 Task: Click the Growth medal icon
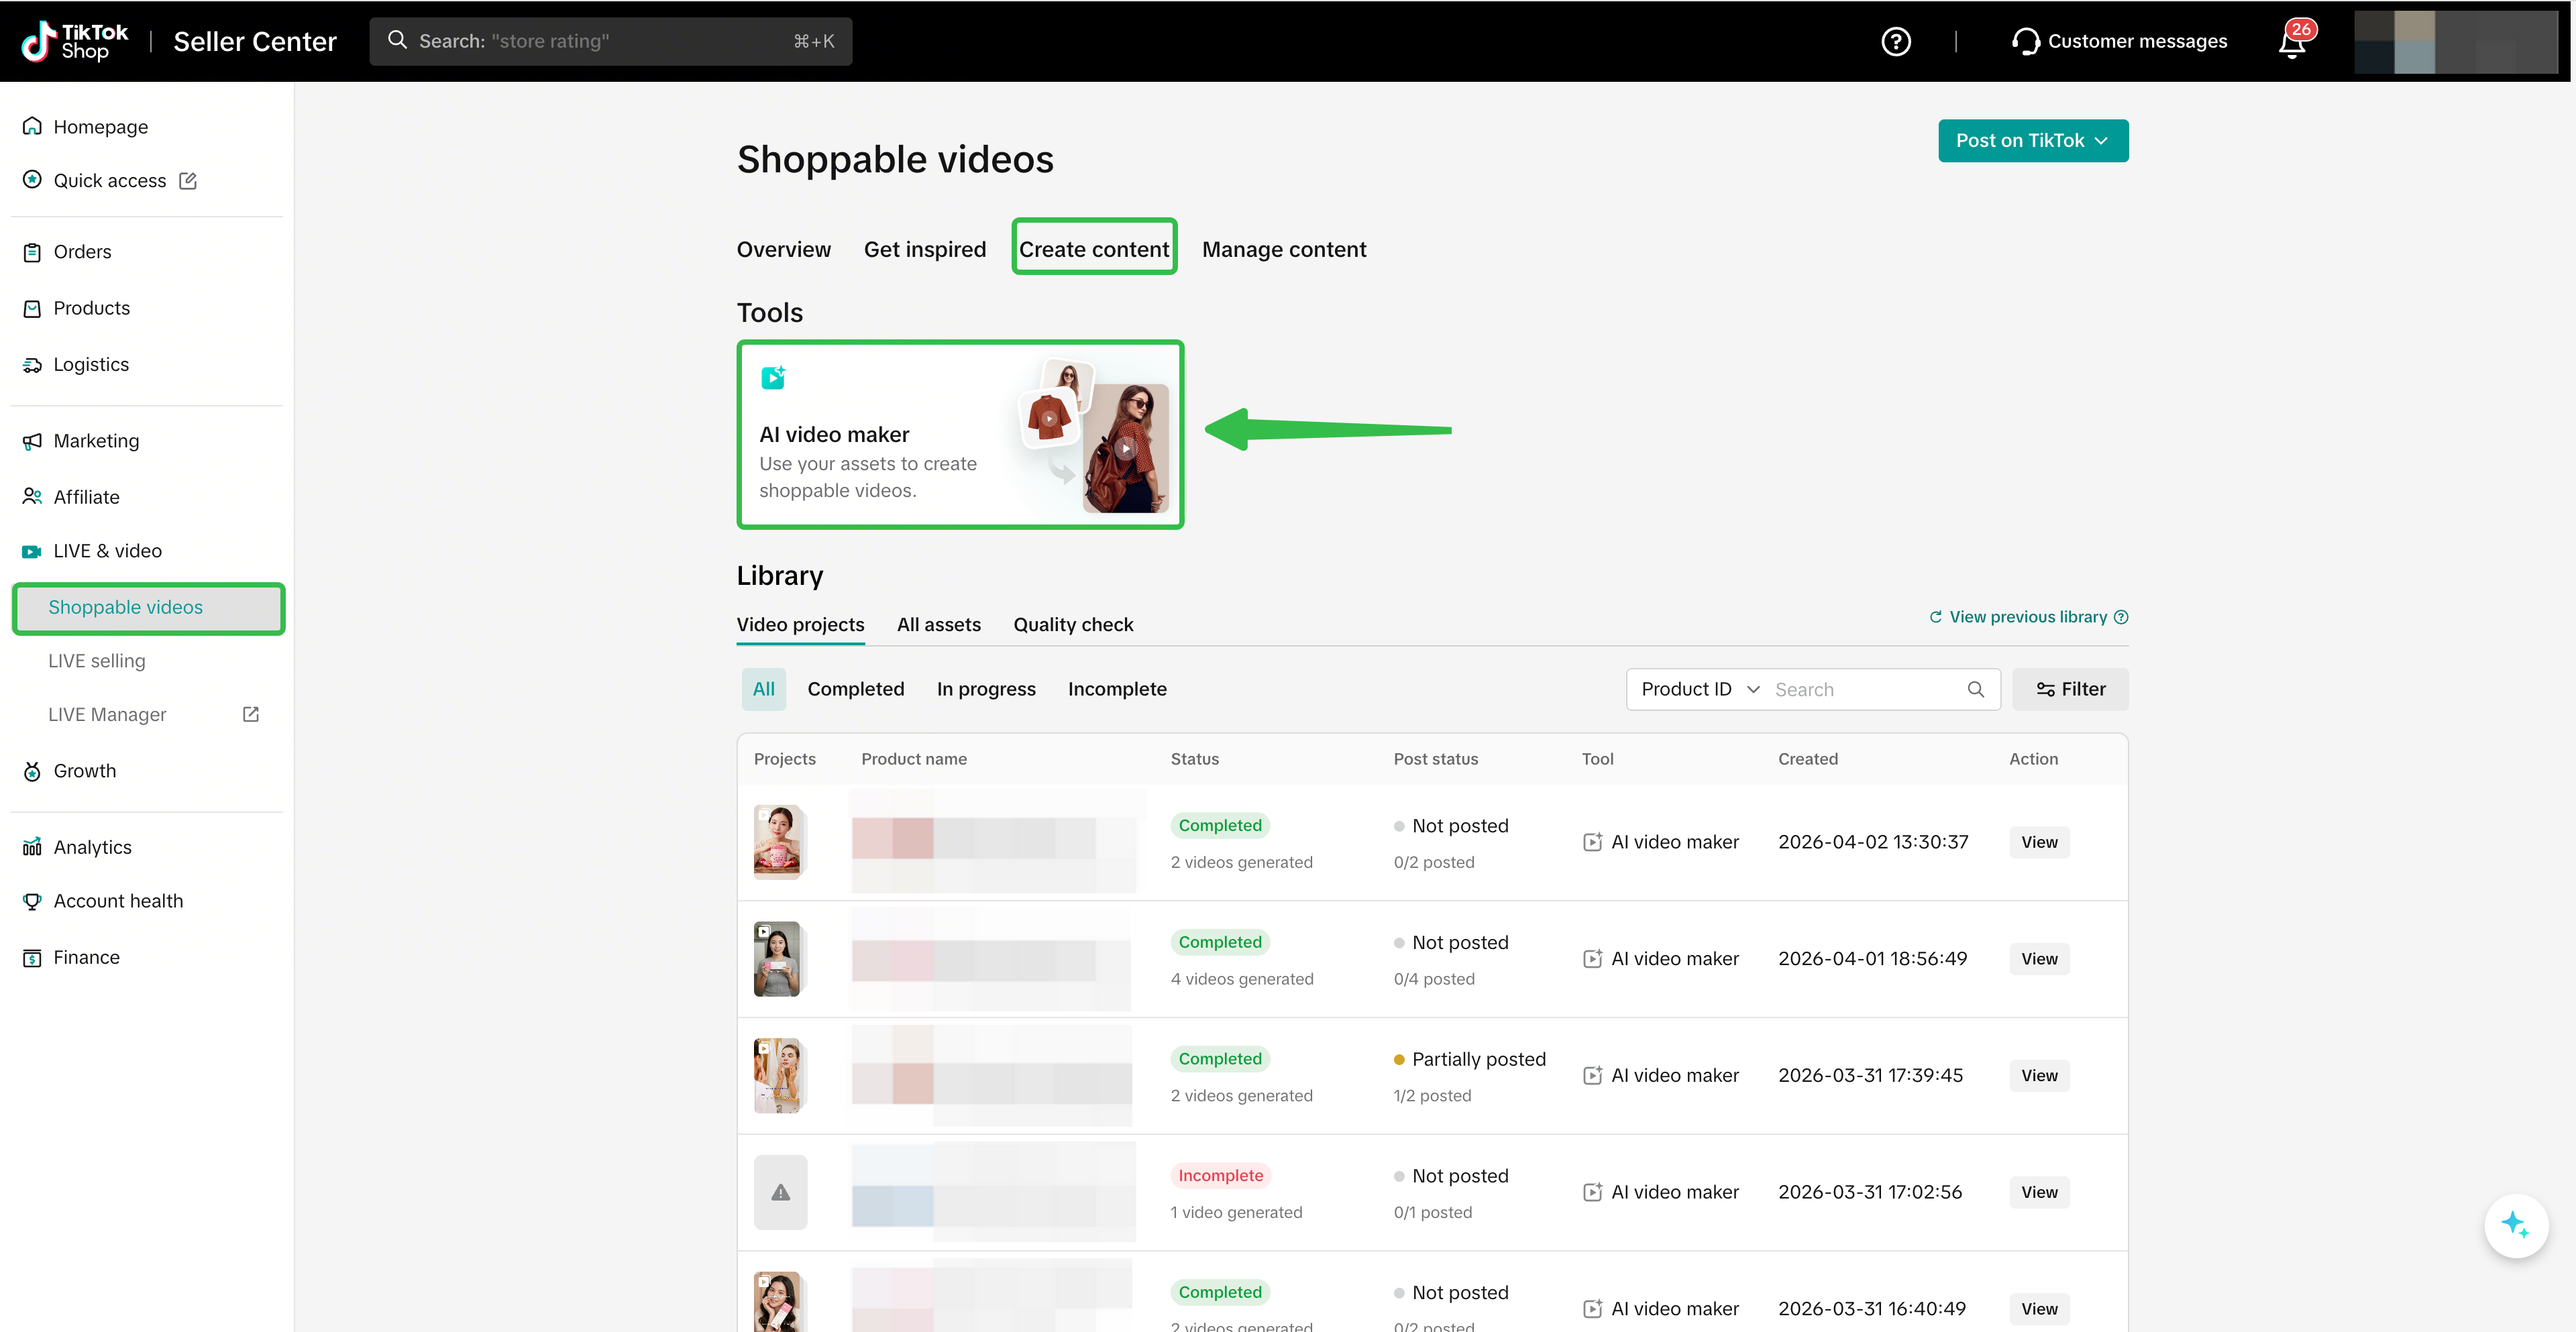[32, 771]
